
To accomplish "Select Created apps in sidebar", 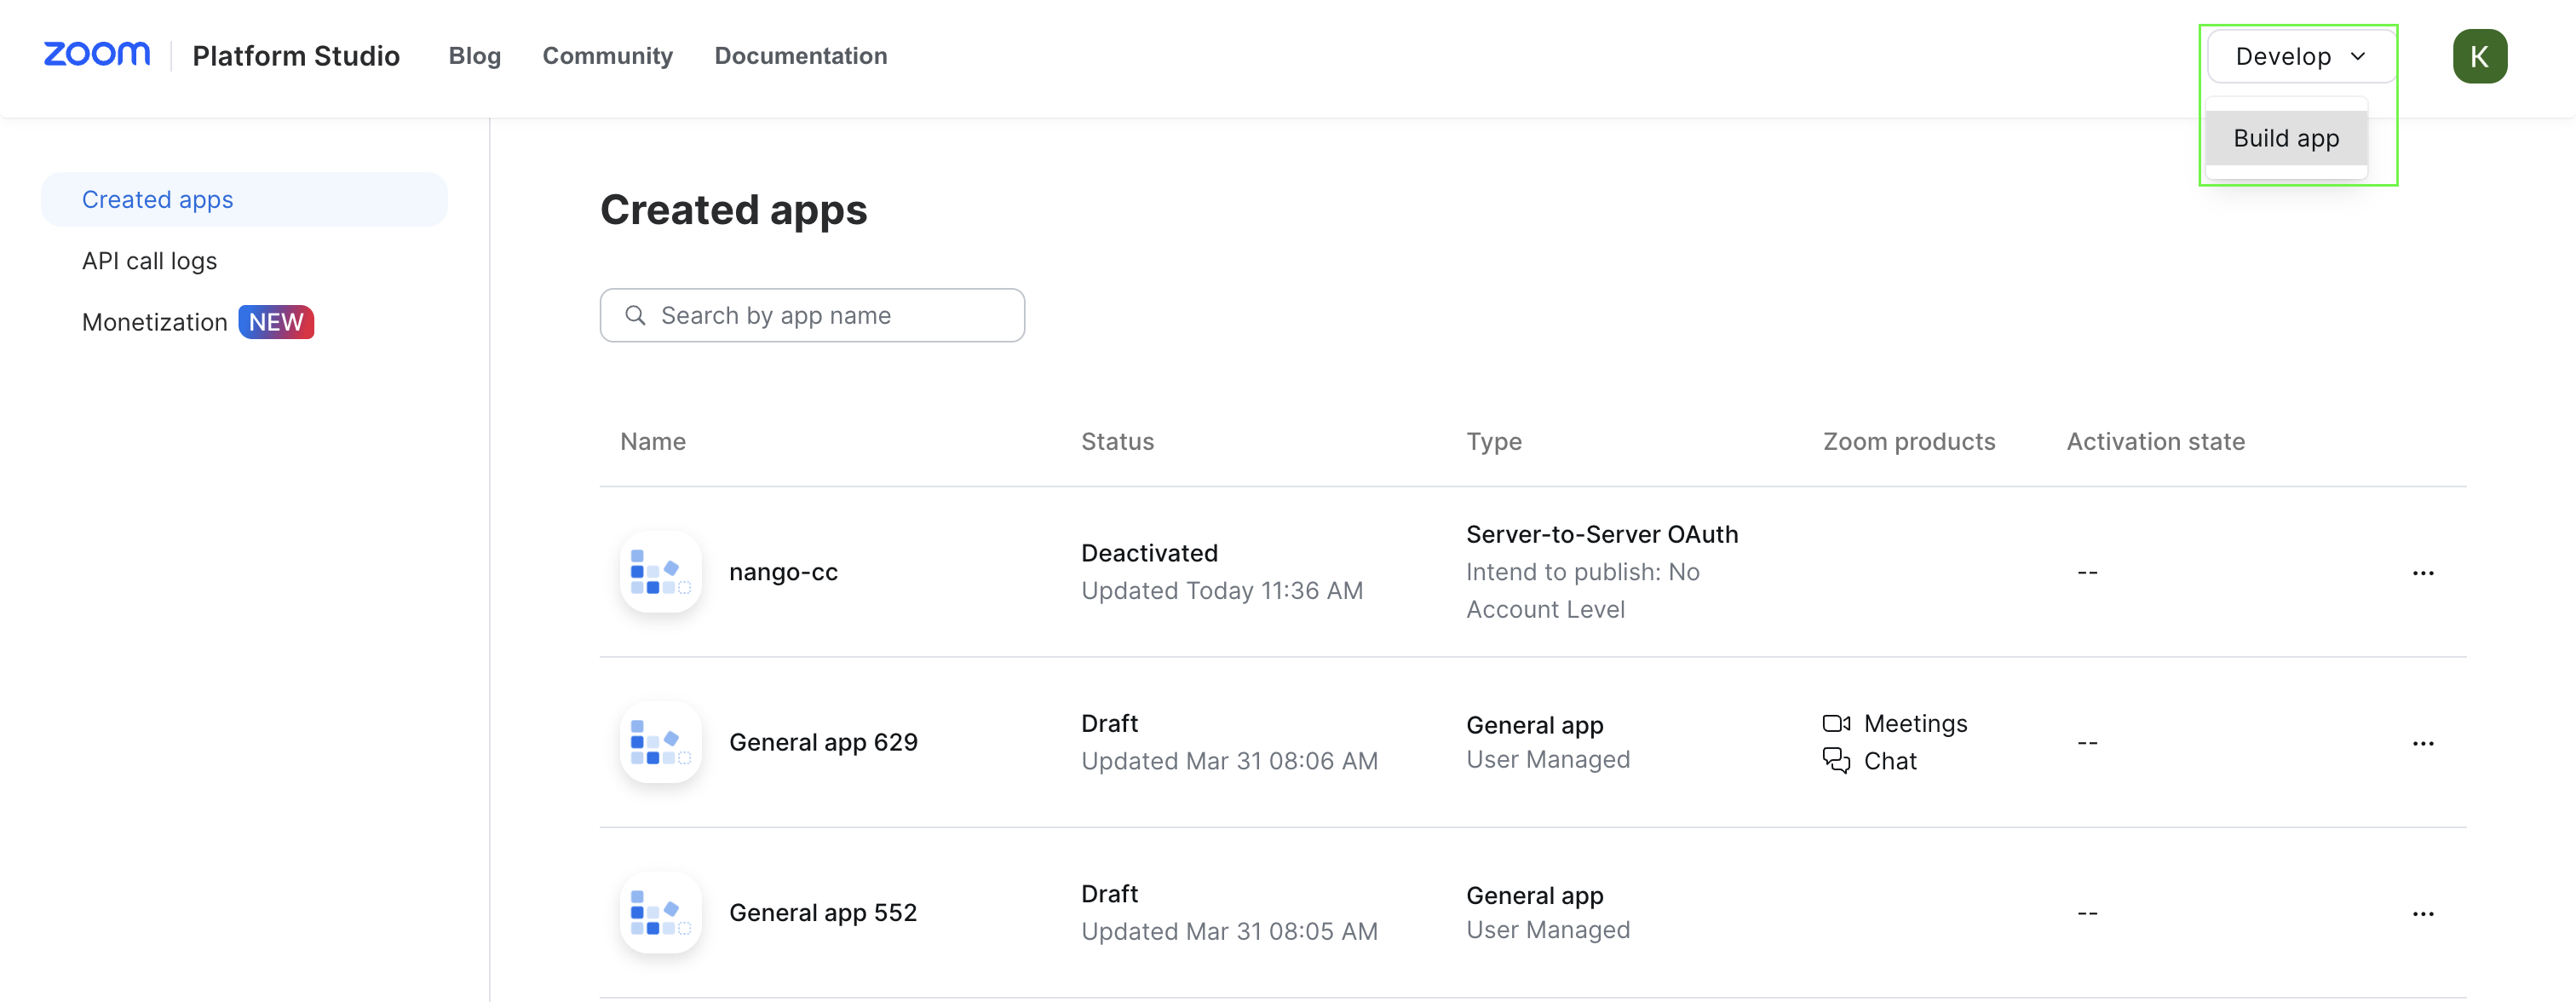I will tap(244, 199).
